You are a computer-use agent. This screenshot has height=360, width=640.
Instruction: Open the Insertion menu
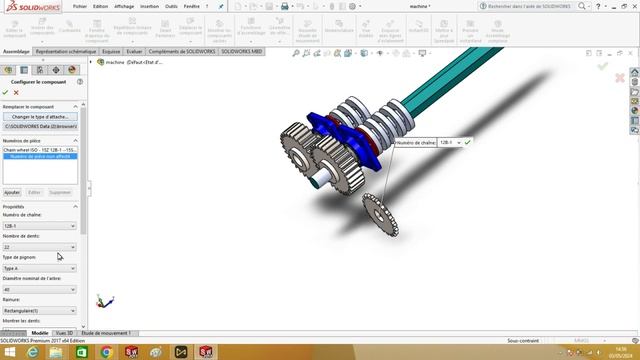(149, 6)
